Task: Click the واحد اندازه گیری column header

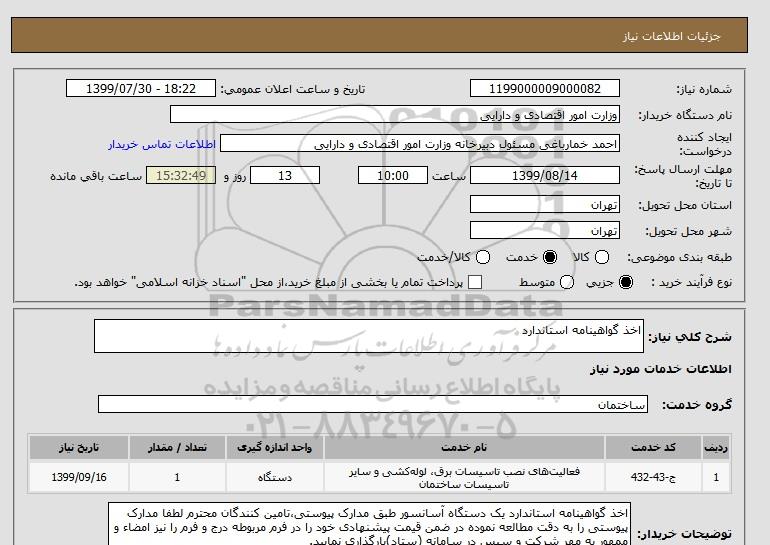Action: click(x=275, y=447)
